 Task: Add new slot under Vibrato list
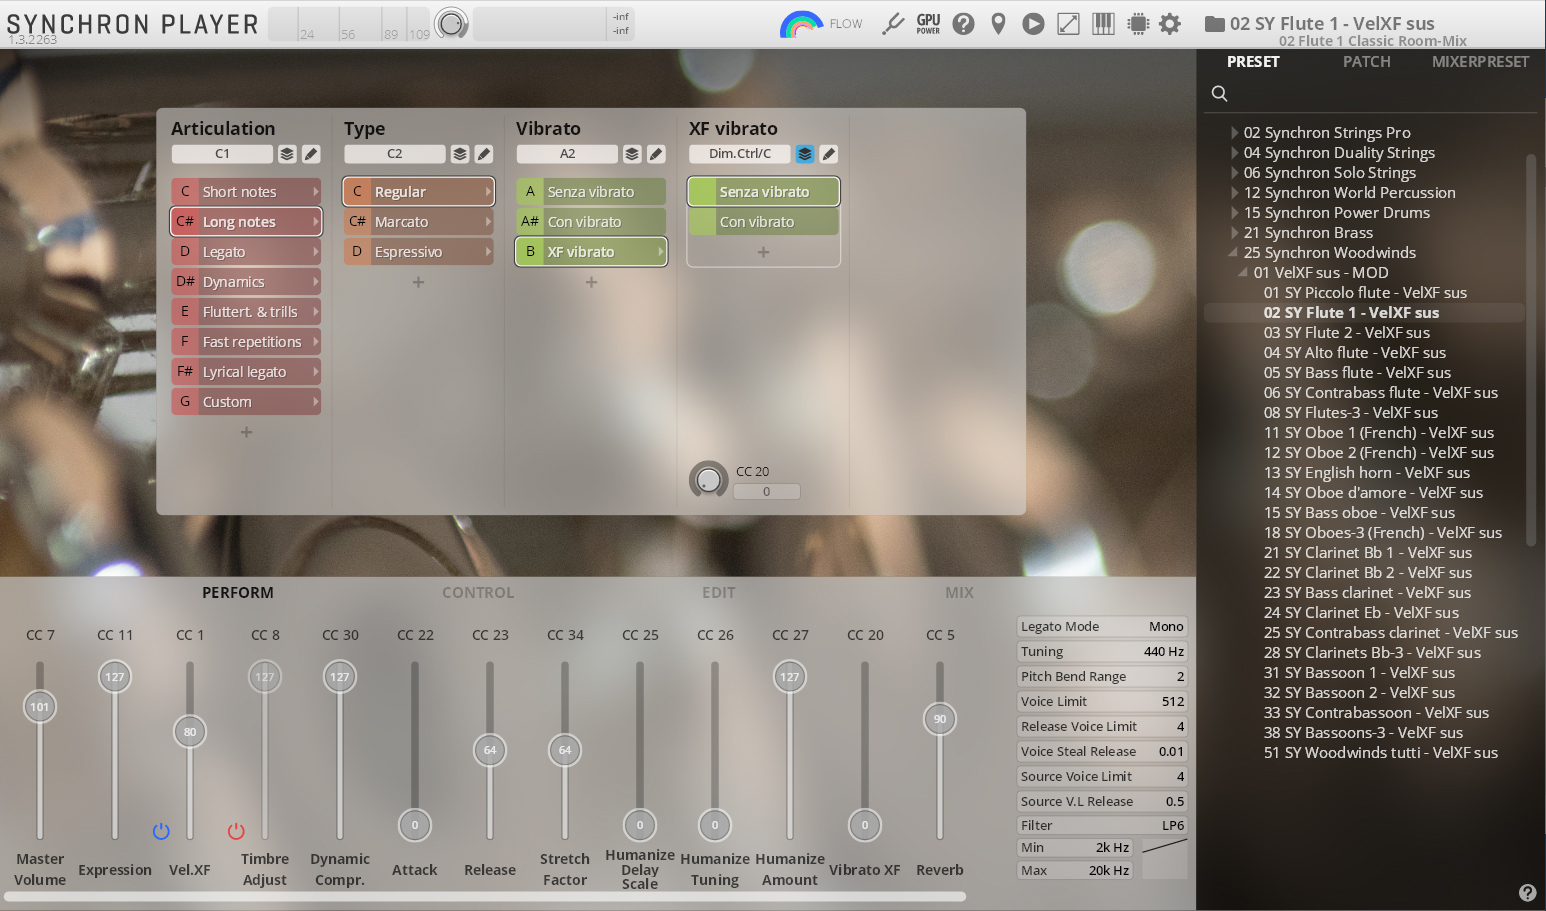pyautogui.click(x=591, y=282)
